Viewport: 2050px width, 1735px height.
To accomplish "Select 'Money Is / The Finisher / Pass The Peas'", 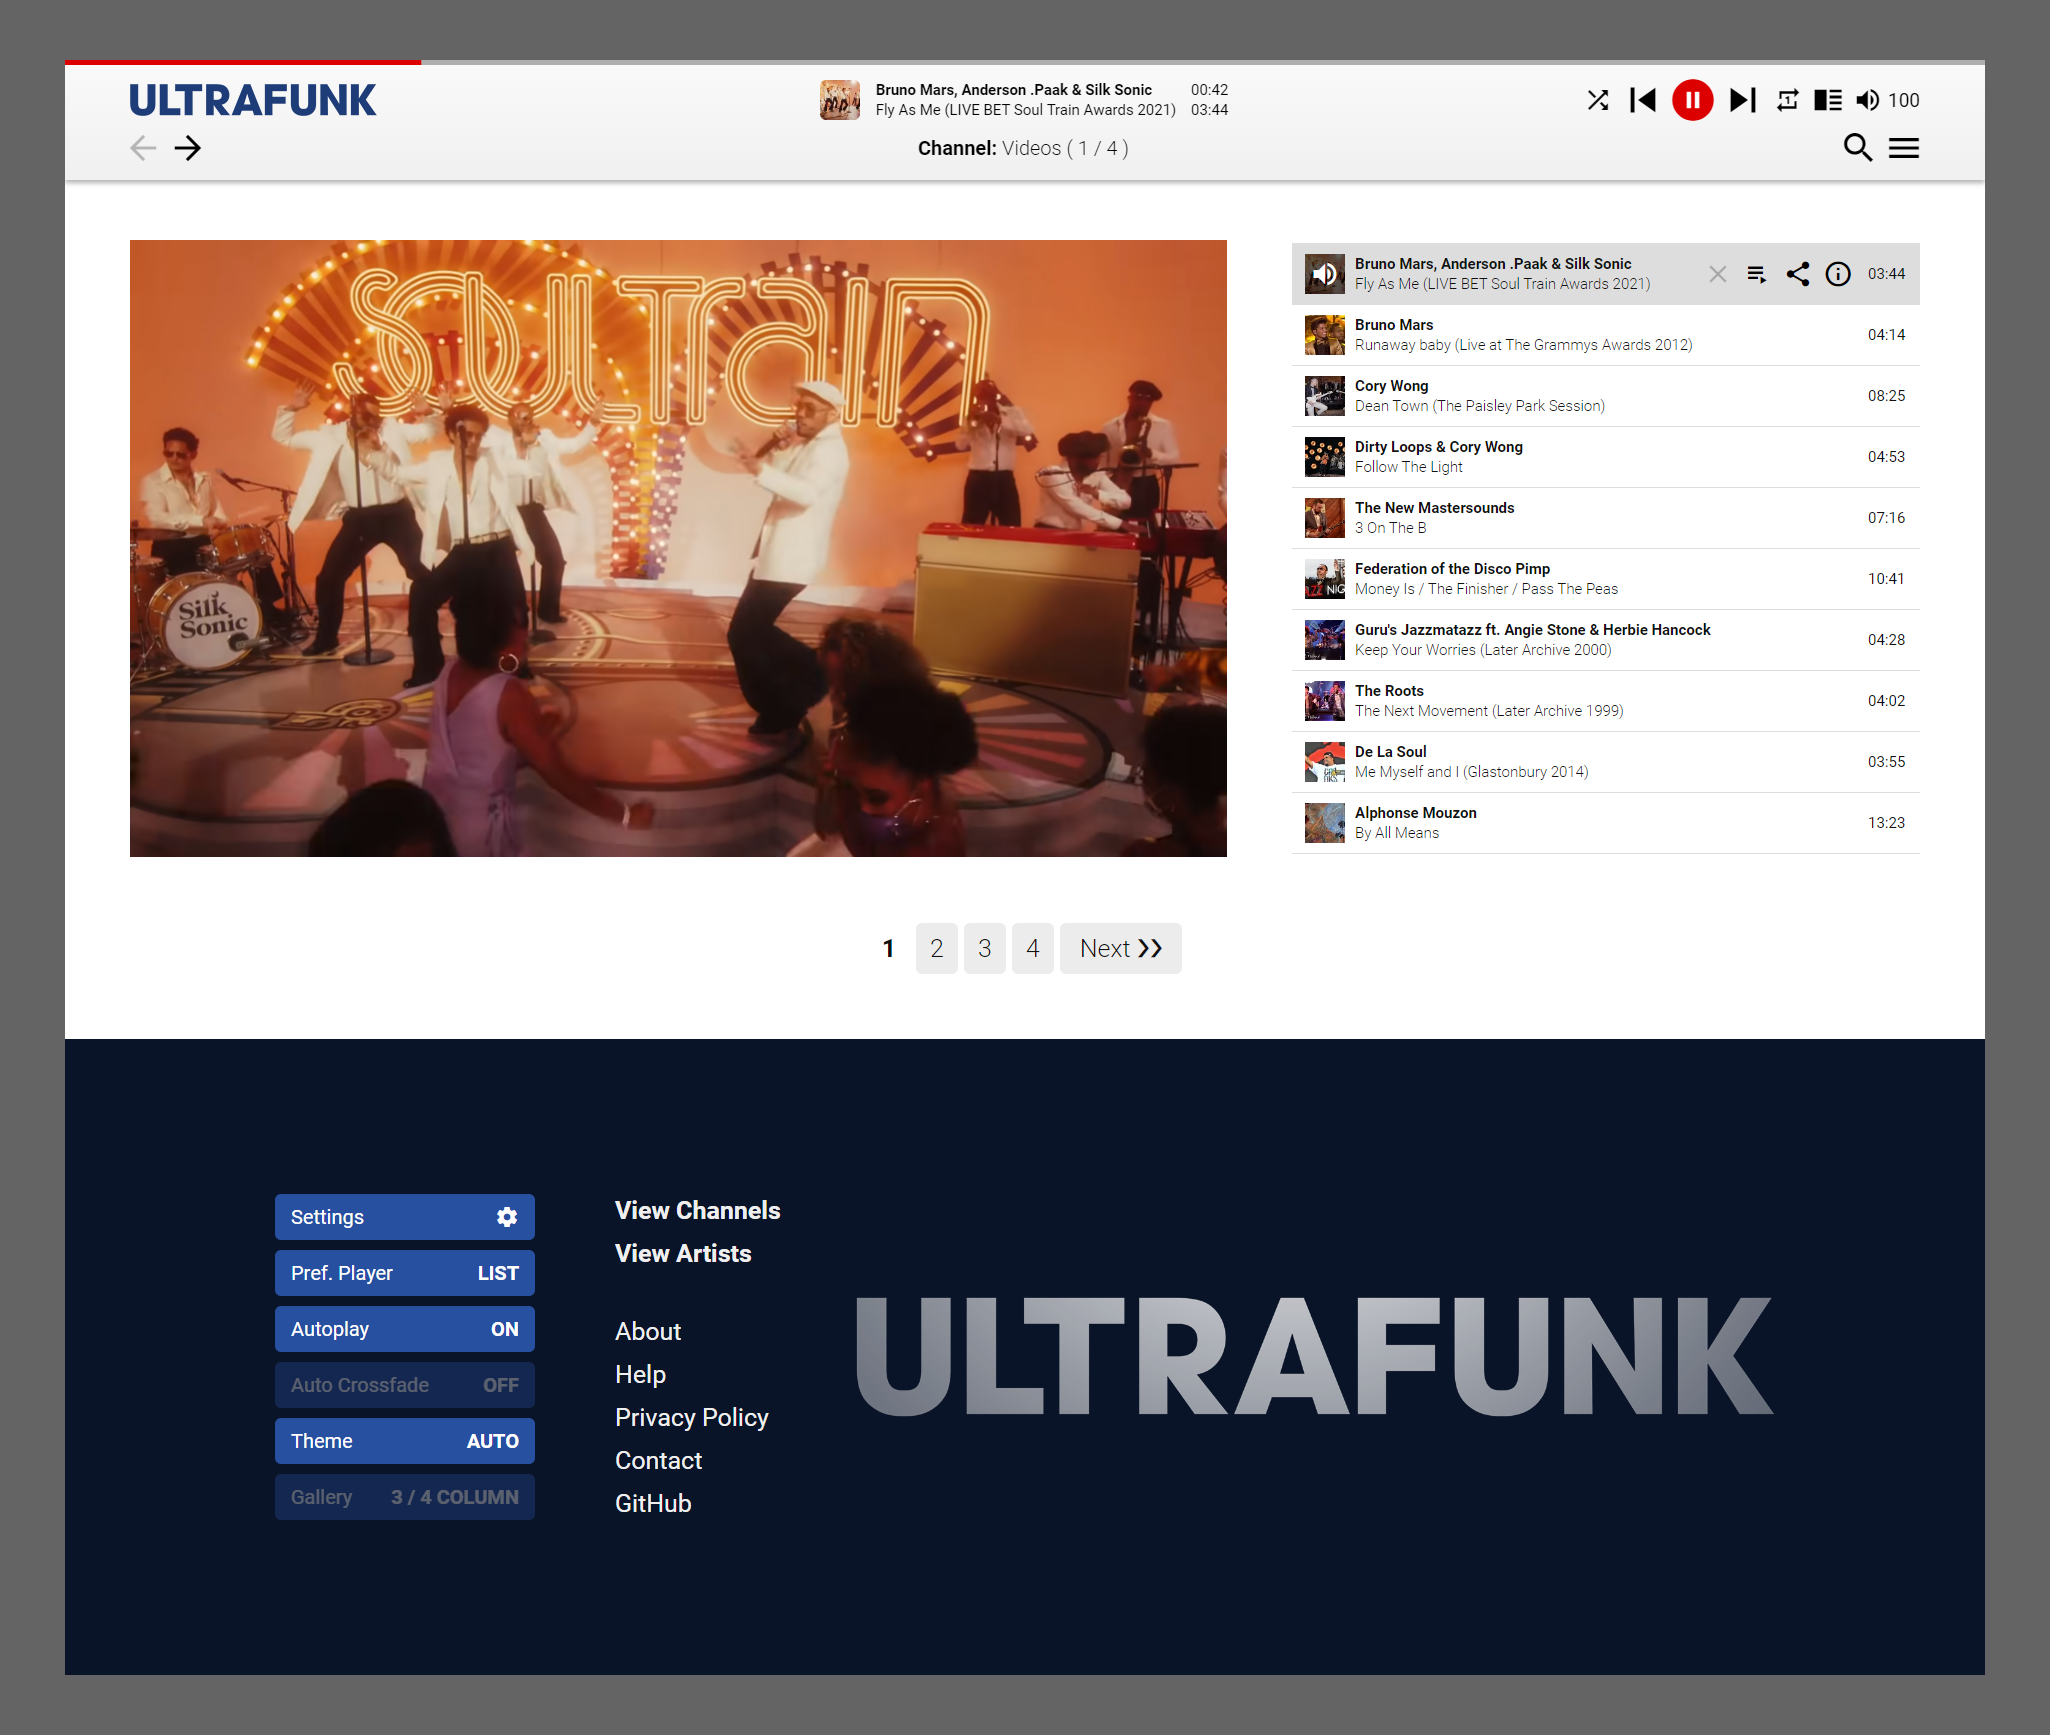I will (x=1486, y=589).
